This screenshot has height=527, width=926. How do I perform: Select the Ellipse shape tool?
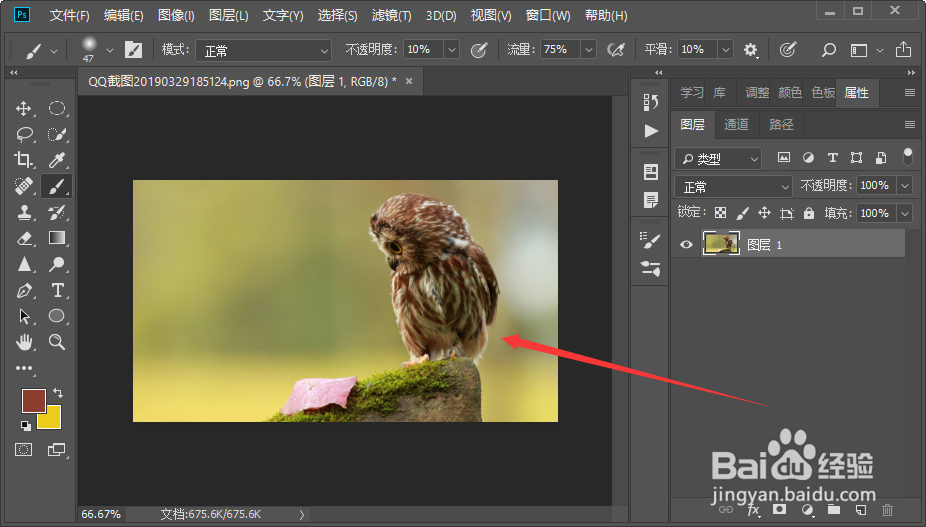(x=57, y=316)
